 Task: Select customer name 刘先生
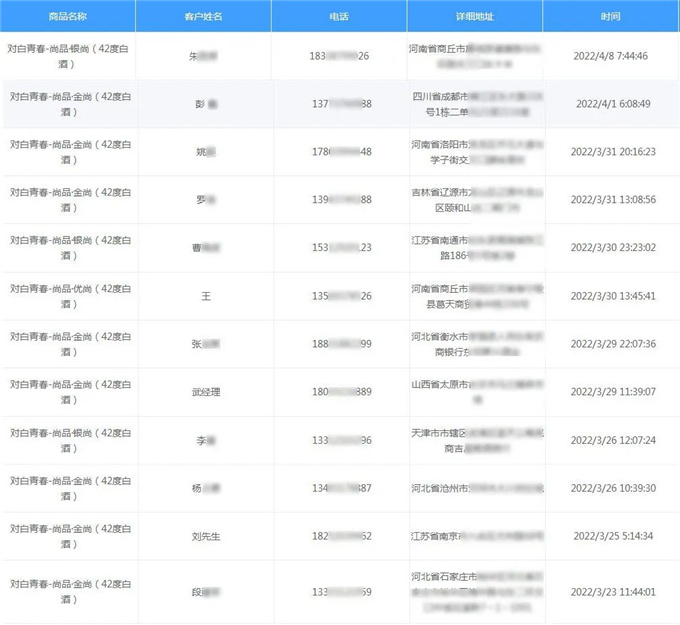(x=203, y=536)
